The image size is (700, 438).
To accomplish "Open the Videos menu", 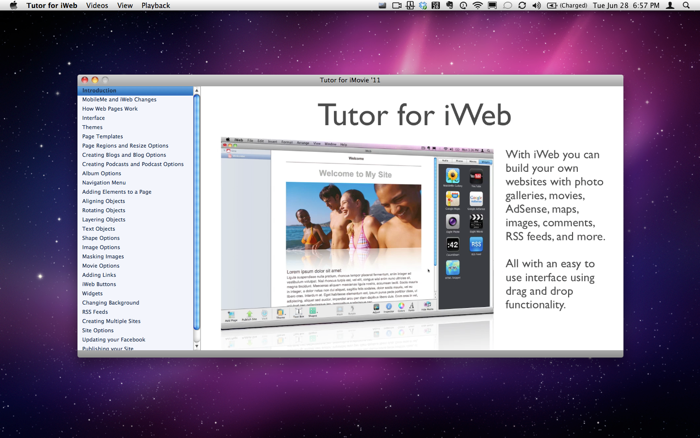I will pos(97,5).
